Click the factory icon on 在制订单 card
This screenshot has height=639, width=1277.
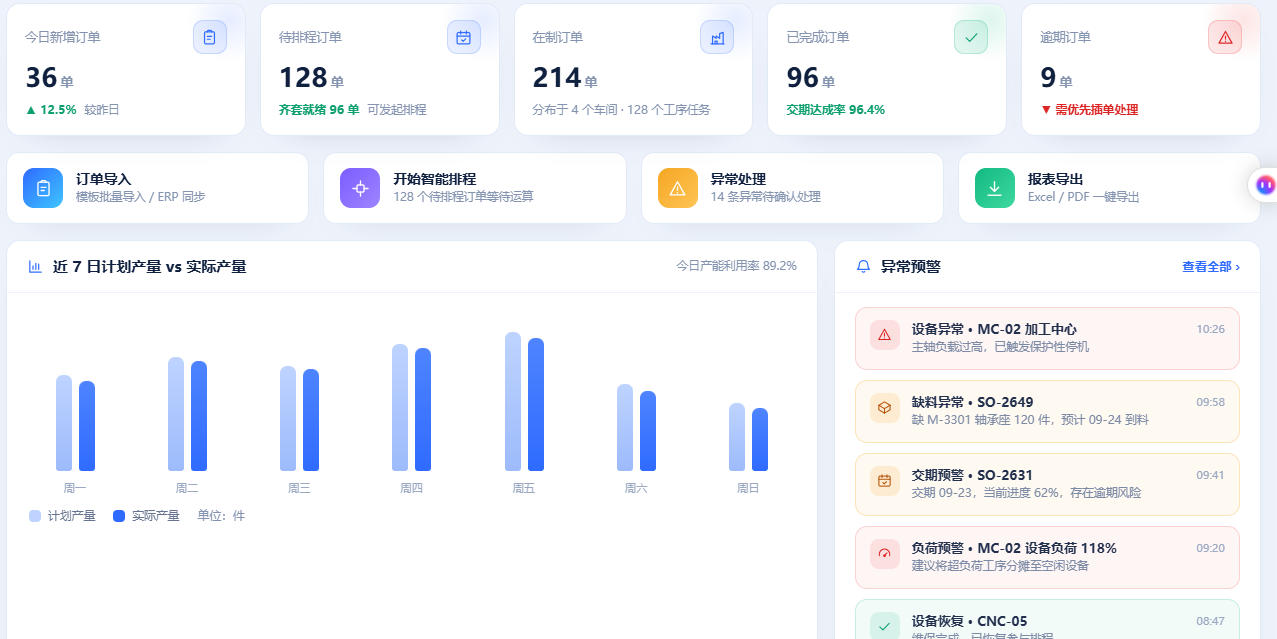pyautogui.click(x=717, y=37)
